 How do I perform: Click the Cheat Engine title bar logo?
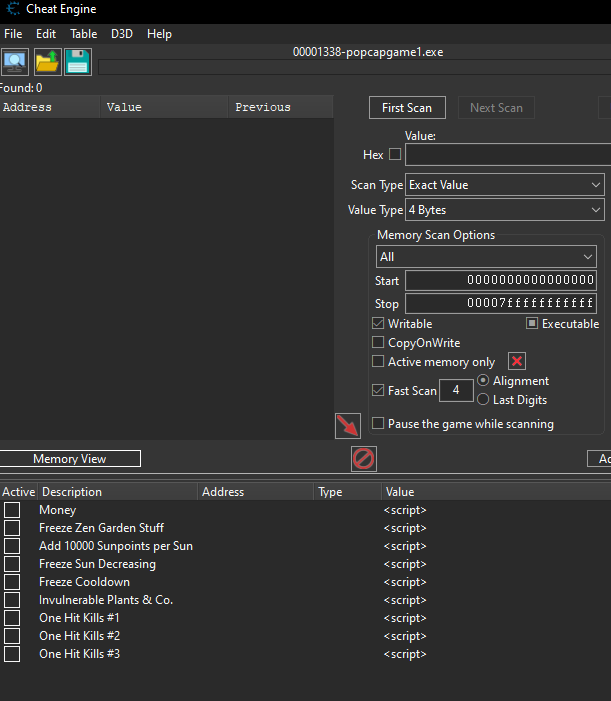coord(11,9)
